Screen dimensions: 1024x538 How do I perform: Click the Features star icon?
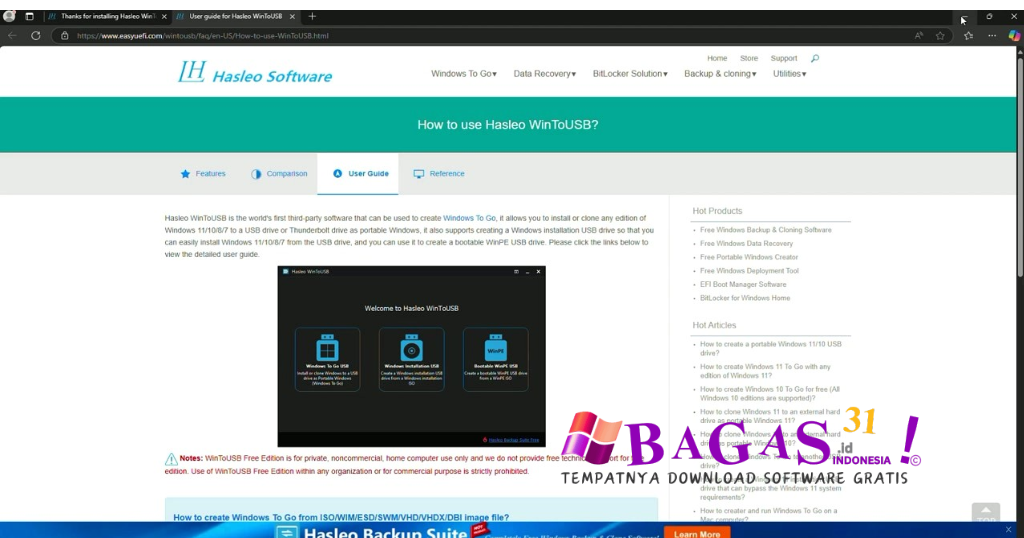(x=185, y=174)
